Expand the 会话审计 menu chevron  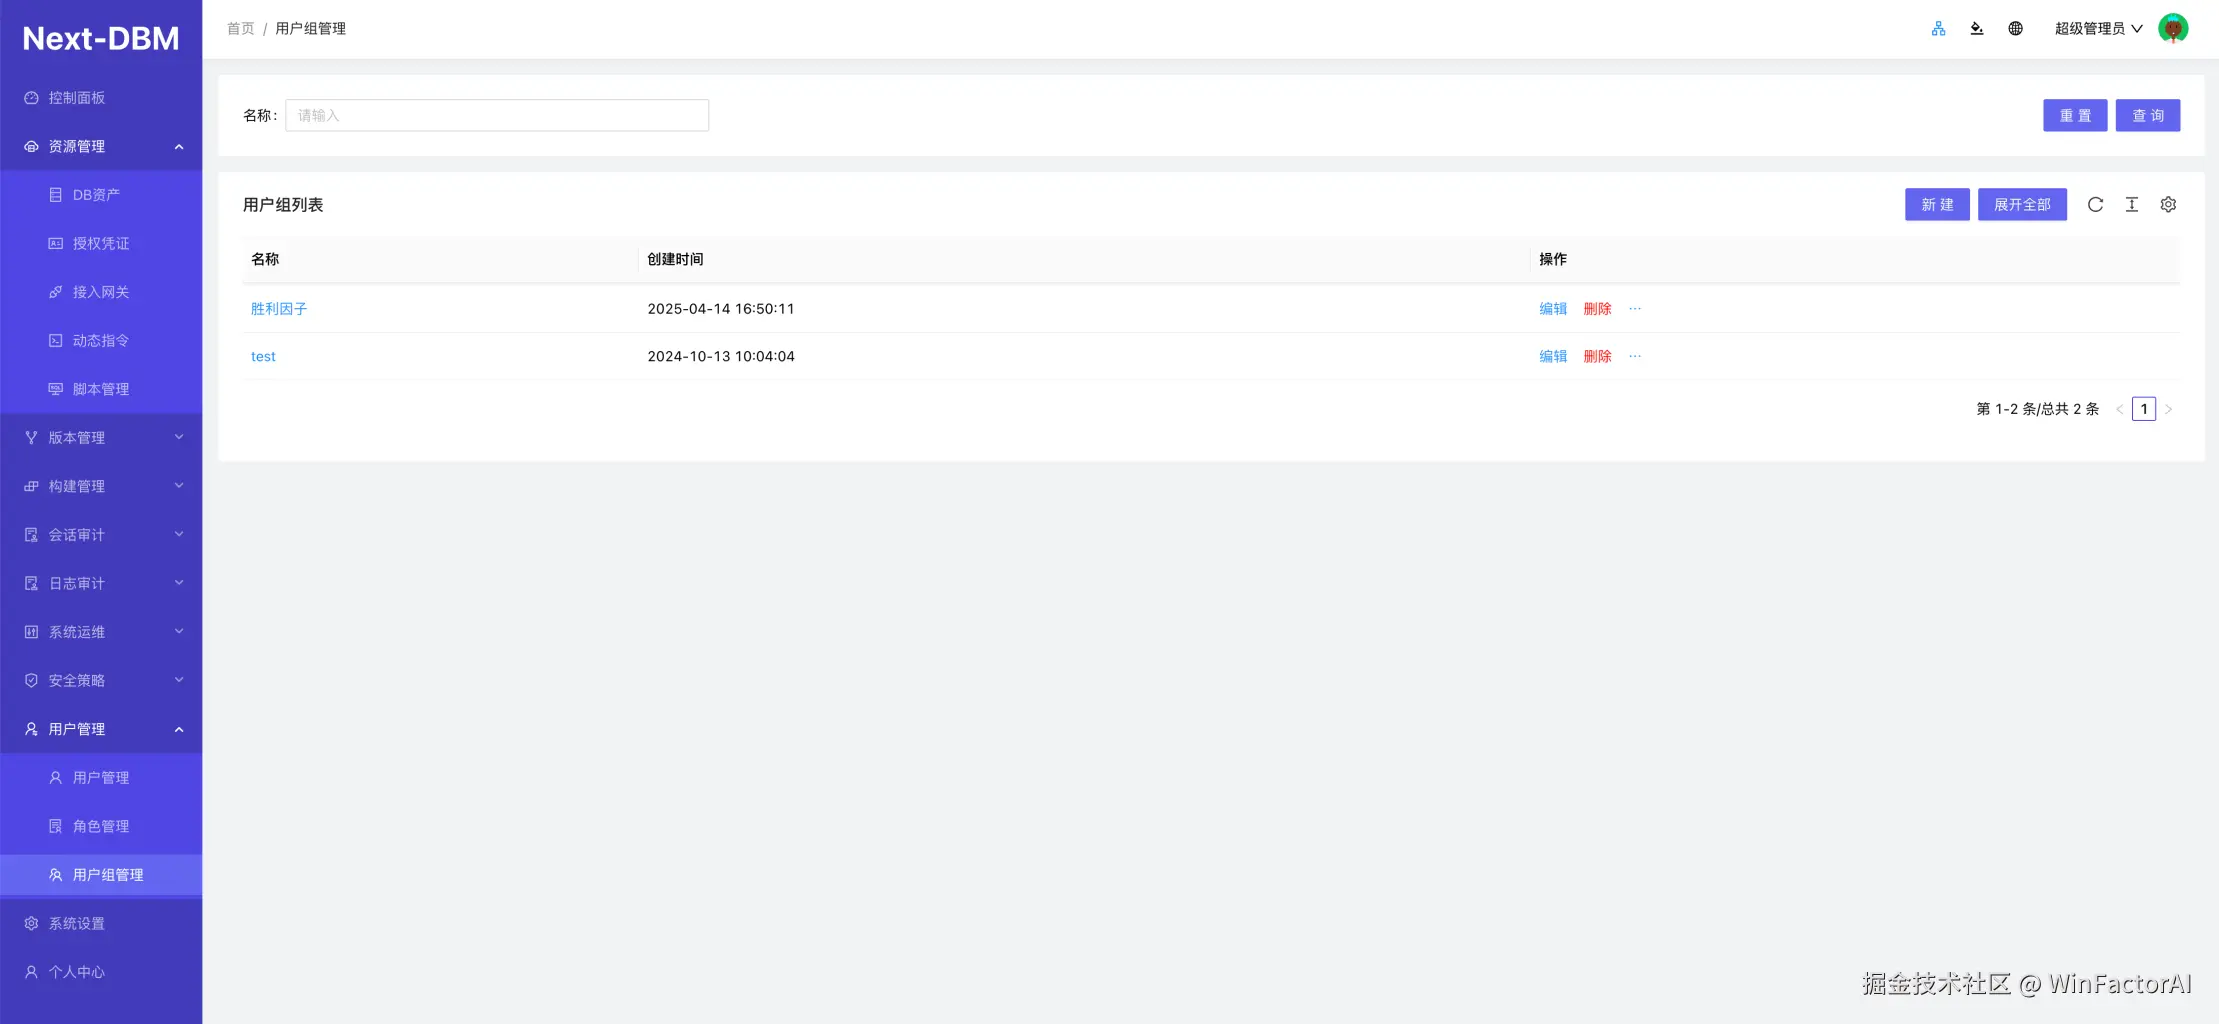(179, 534)
